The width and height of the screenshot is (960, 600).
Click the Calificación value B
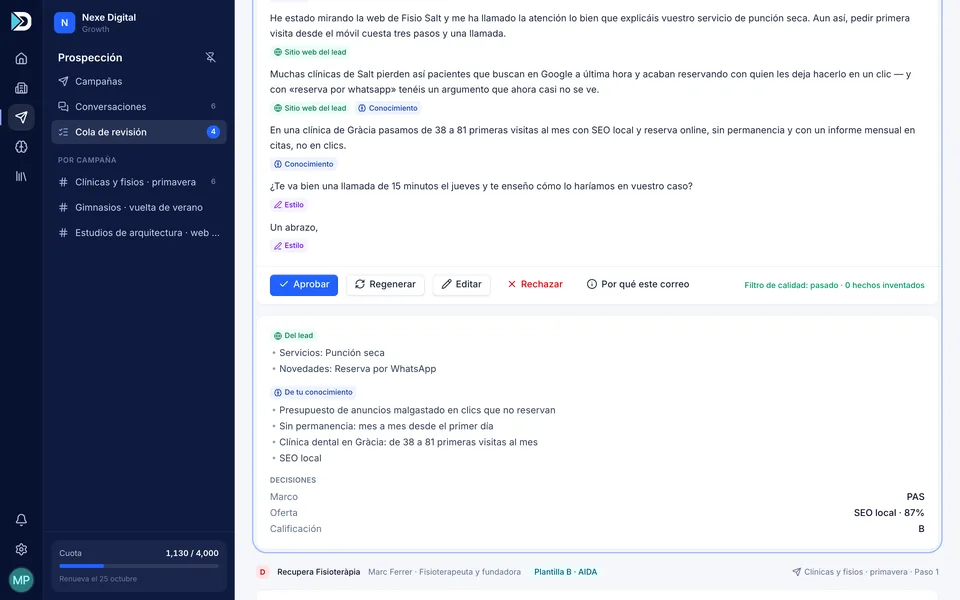click(921, 529)
